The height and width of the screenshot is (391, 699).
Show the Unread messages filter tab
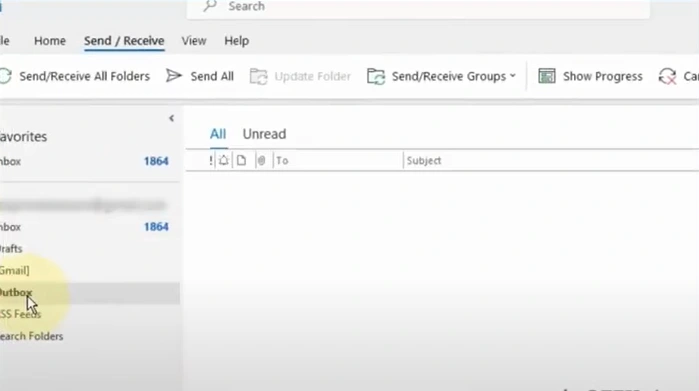pos(264,134)
